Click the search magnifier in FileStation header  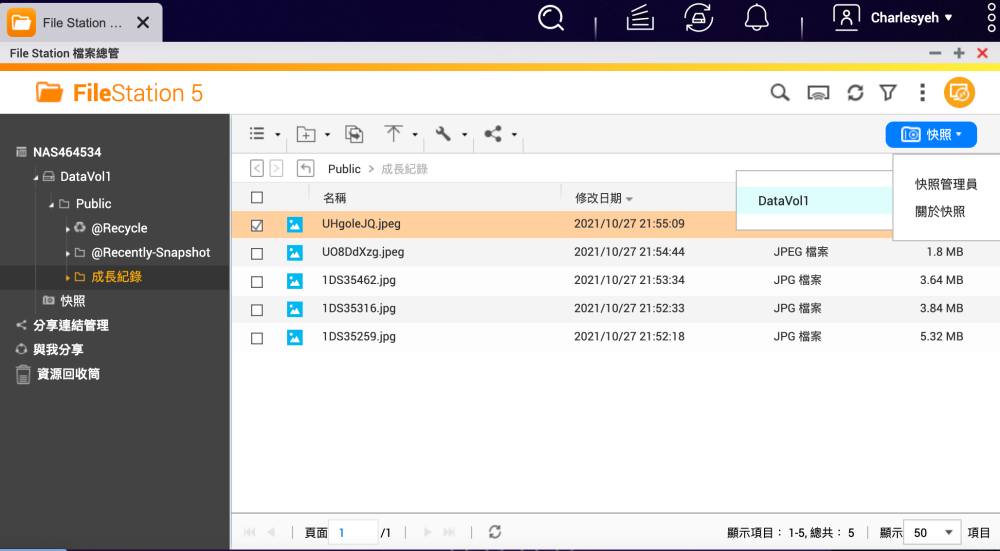point(779,93)
